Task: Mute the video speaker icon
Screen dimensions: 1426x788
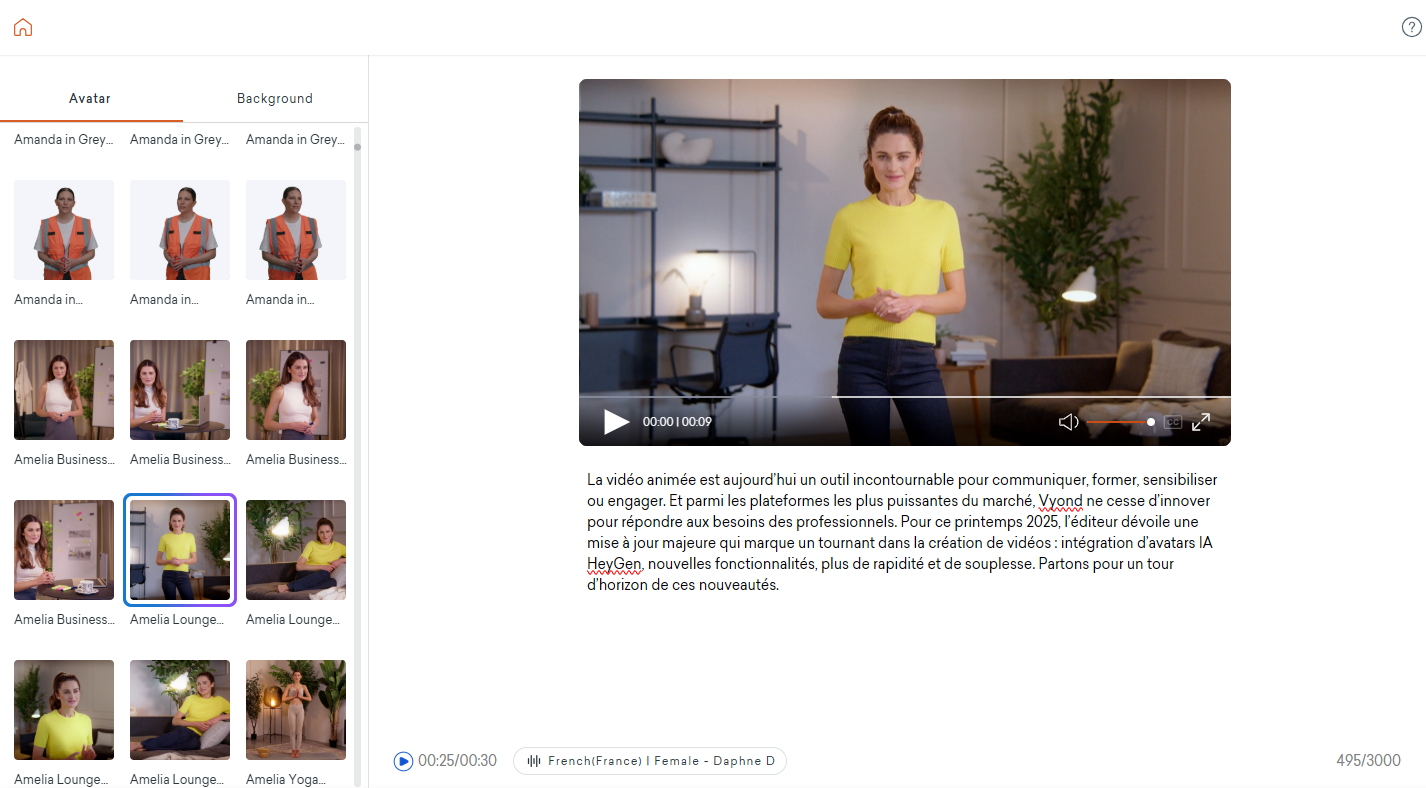Action: 1068,422
